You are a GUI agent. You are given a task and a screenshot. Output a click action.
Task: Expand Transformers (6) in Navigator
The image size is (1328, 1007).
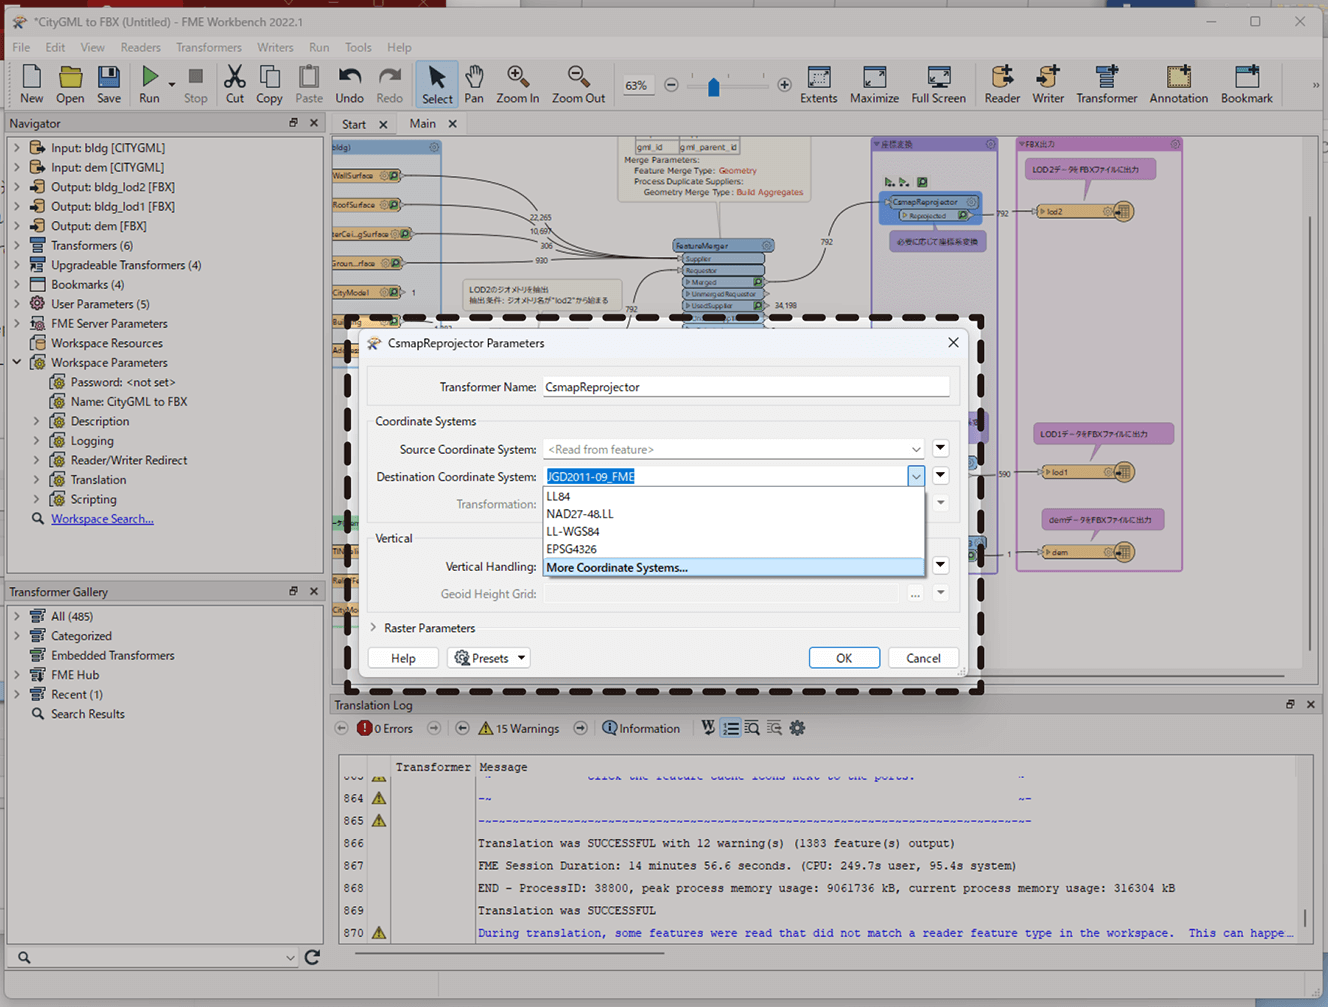(x=16, y=245)
